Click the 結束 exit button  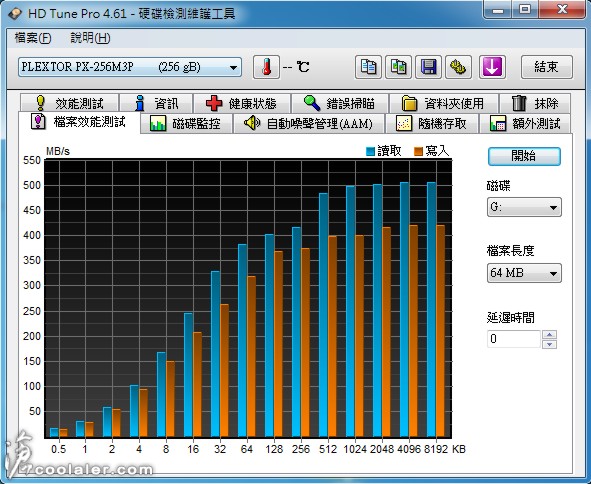(x=547, y=67)
